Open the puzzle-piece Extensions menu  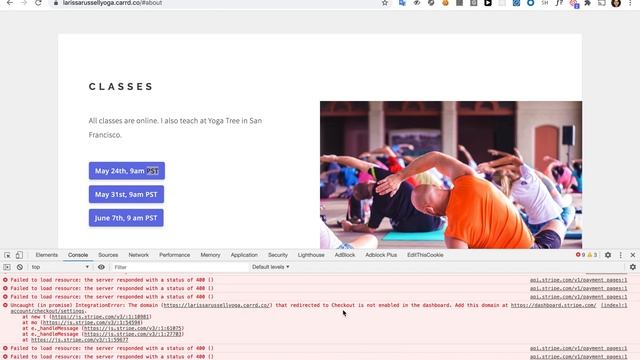(x=588, y=3)
